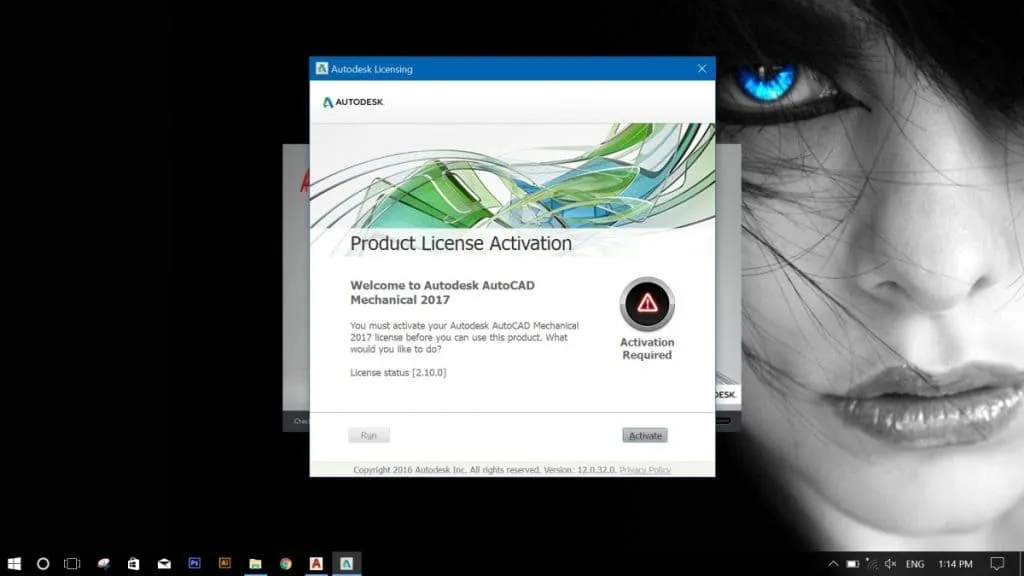
Task: Click the muted volume tray icon
Action: pyautogui.click(x=890, y=564)
